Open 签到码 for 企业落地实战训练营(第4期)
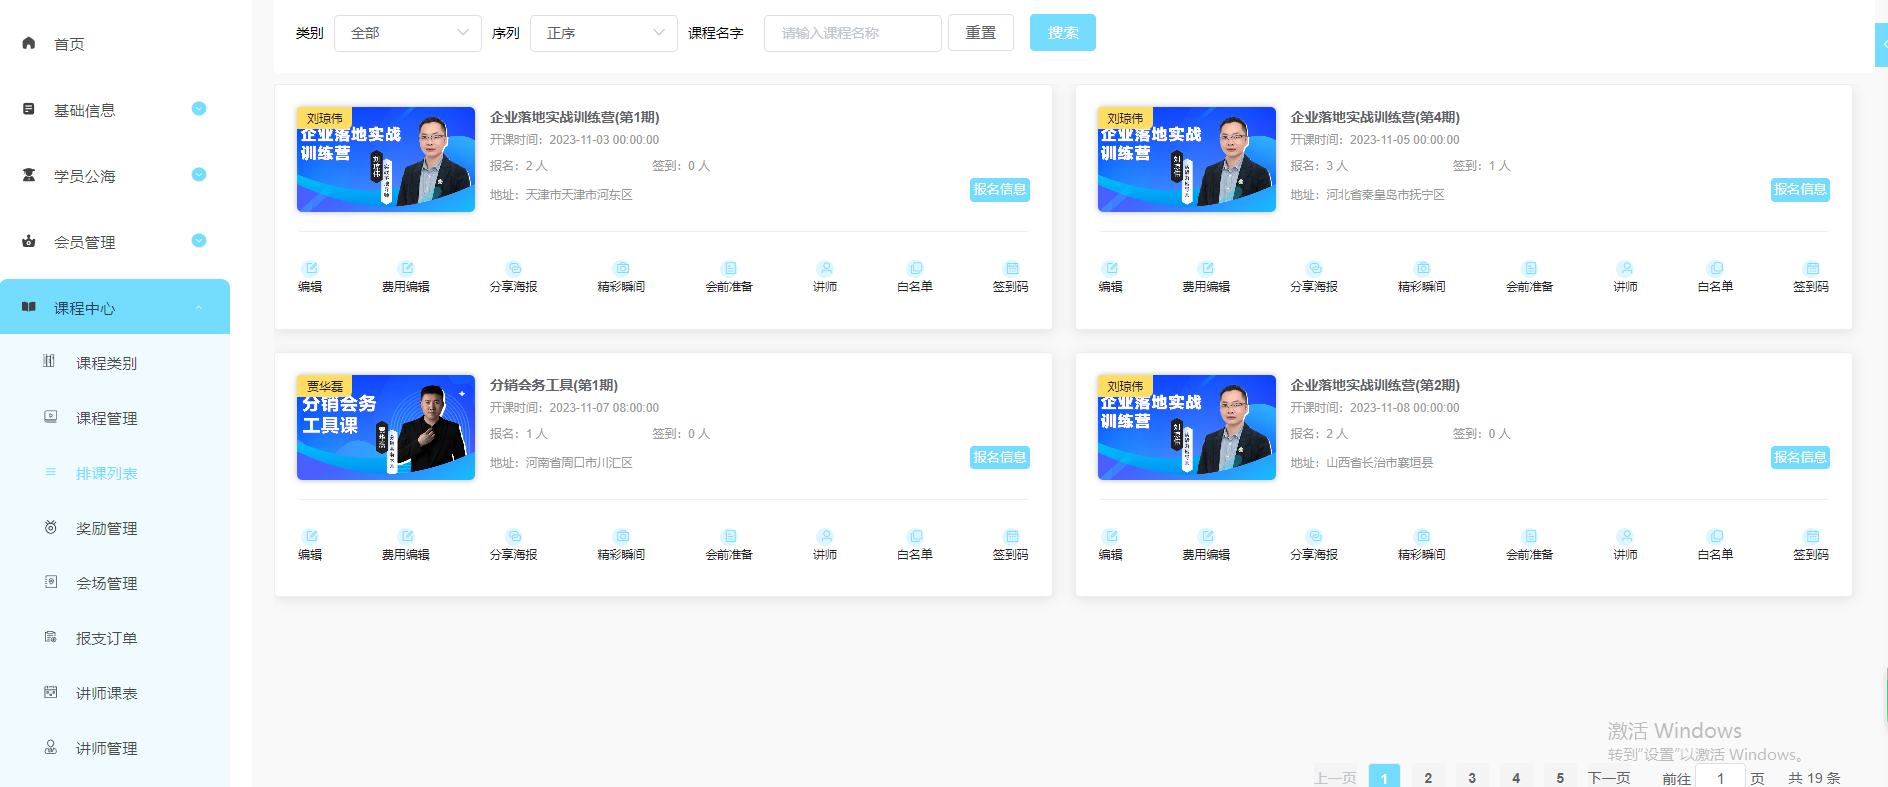 pos(1812,277)
